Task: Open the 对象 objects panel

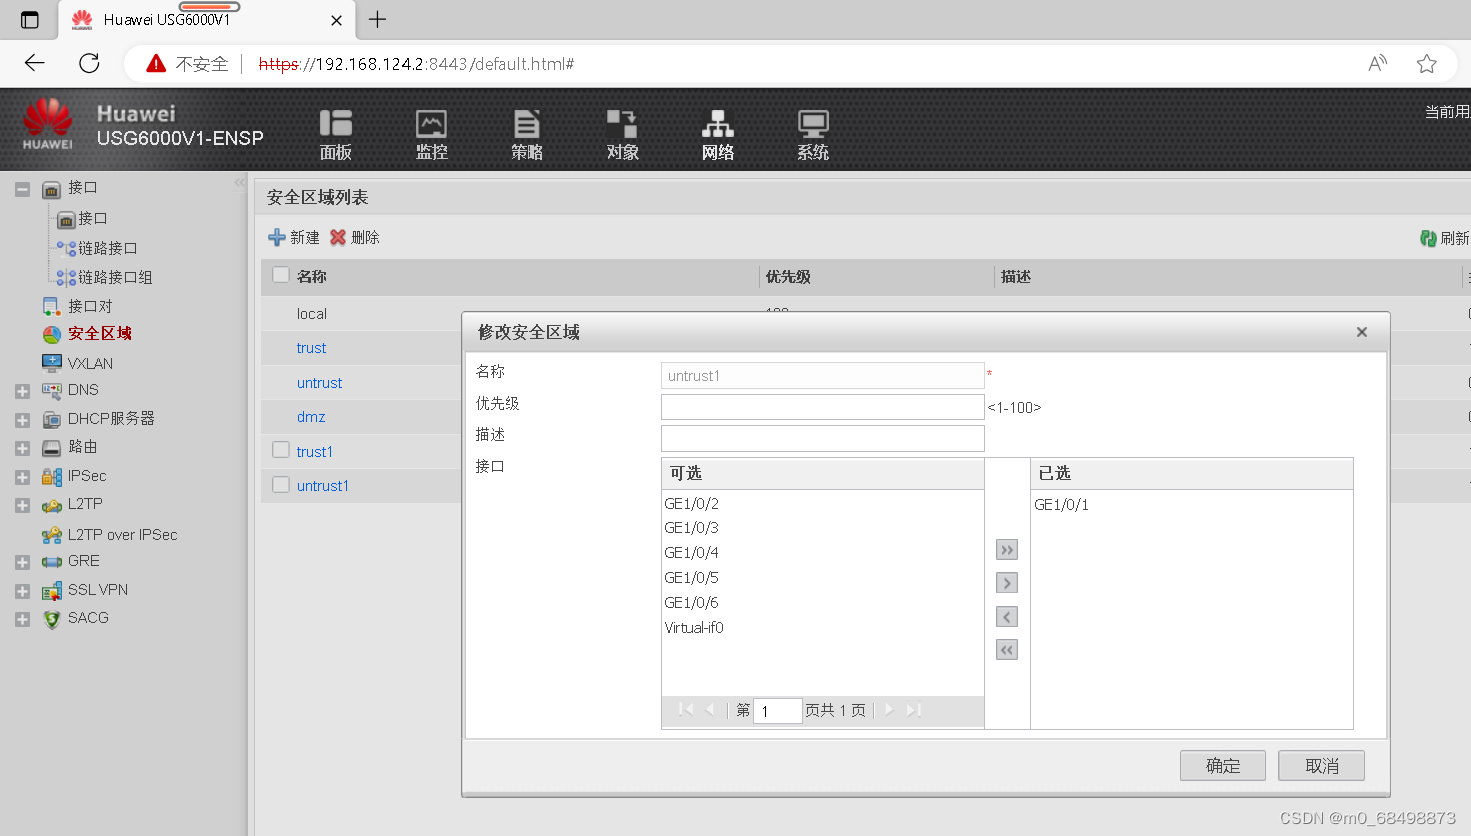Action: pos(621,134)
